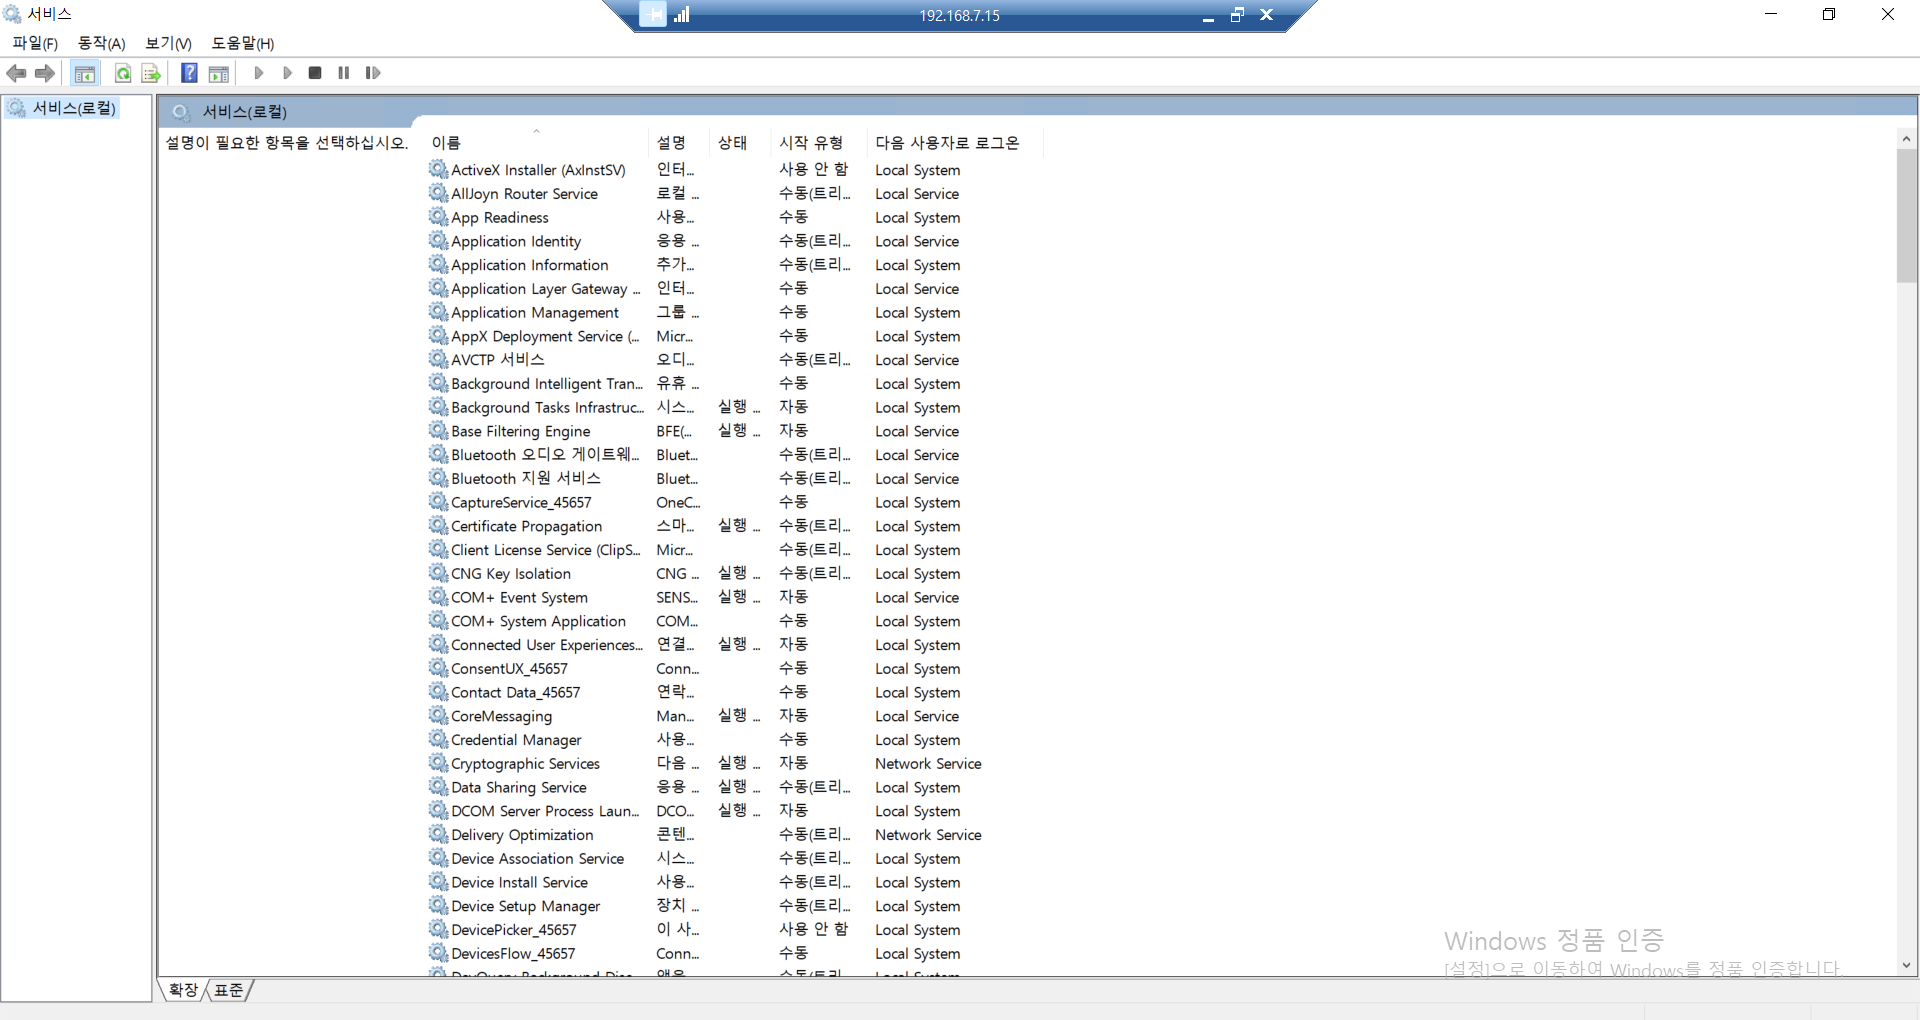The width and height of the screenshot is (1920, 1020).
Task: Select the Cryptographic Services row
Action: point(735,764)
